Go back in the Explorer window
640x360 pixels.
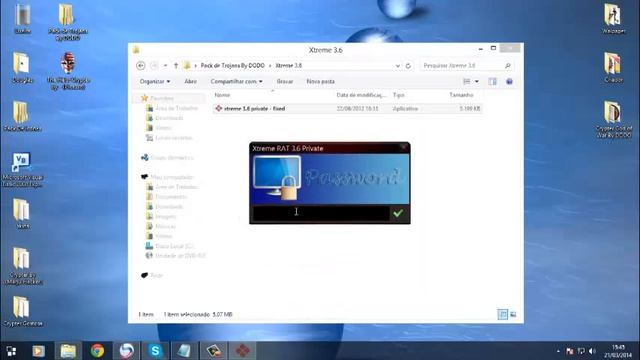pos(140,65)
